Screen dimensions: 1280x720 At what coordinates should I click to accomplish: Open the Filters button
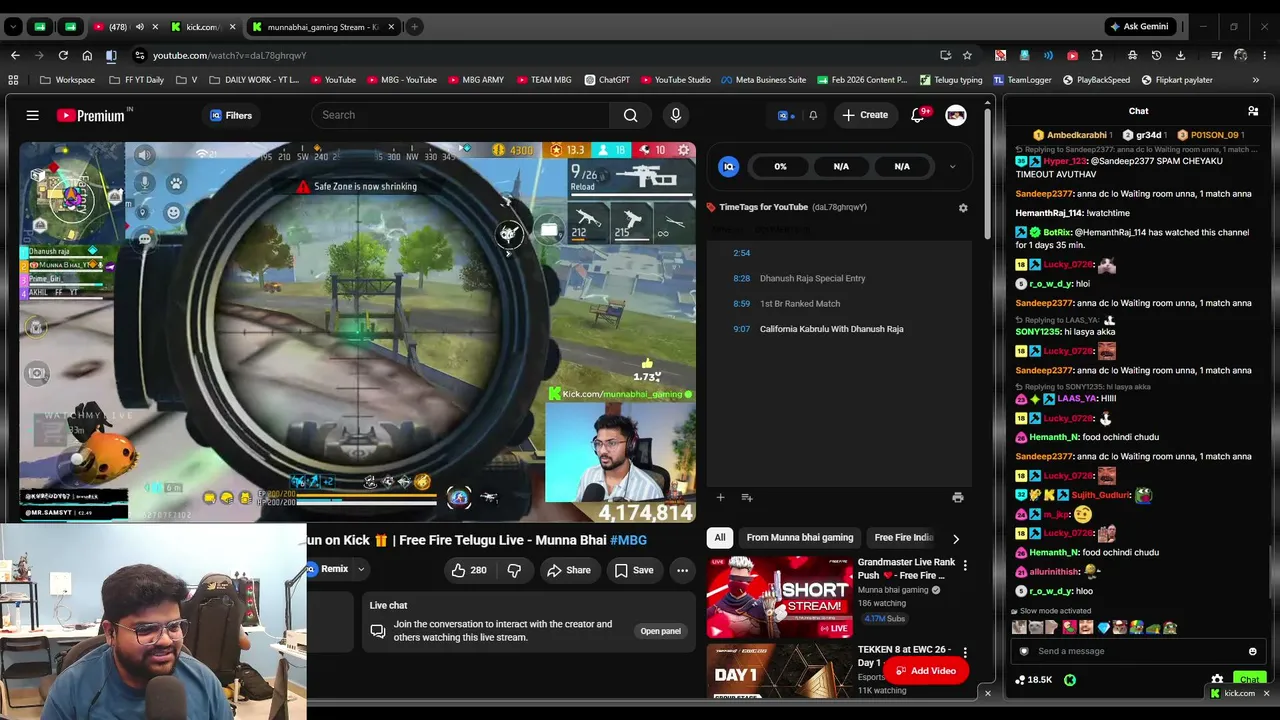pos(231,116)
